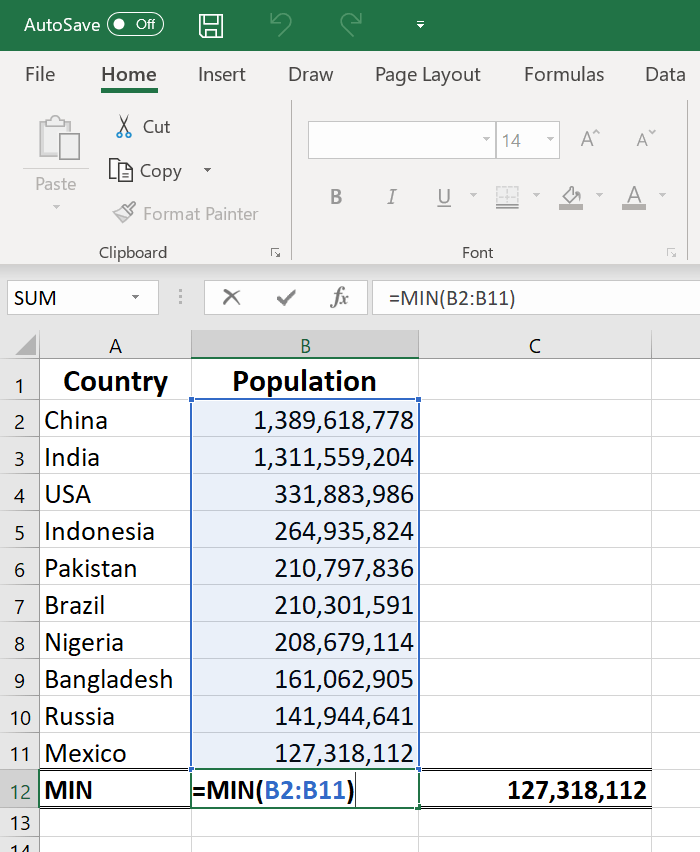The image size is (700, 852).
Task: Open Customize Quick Access Toolbar dropdown
Action: pos(420,24)
